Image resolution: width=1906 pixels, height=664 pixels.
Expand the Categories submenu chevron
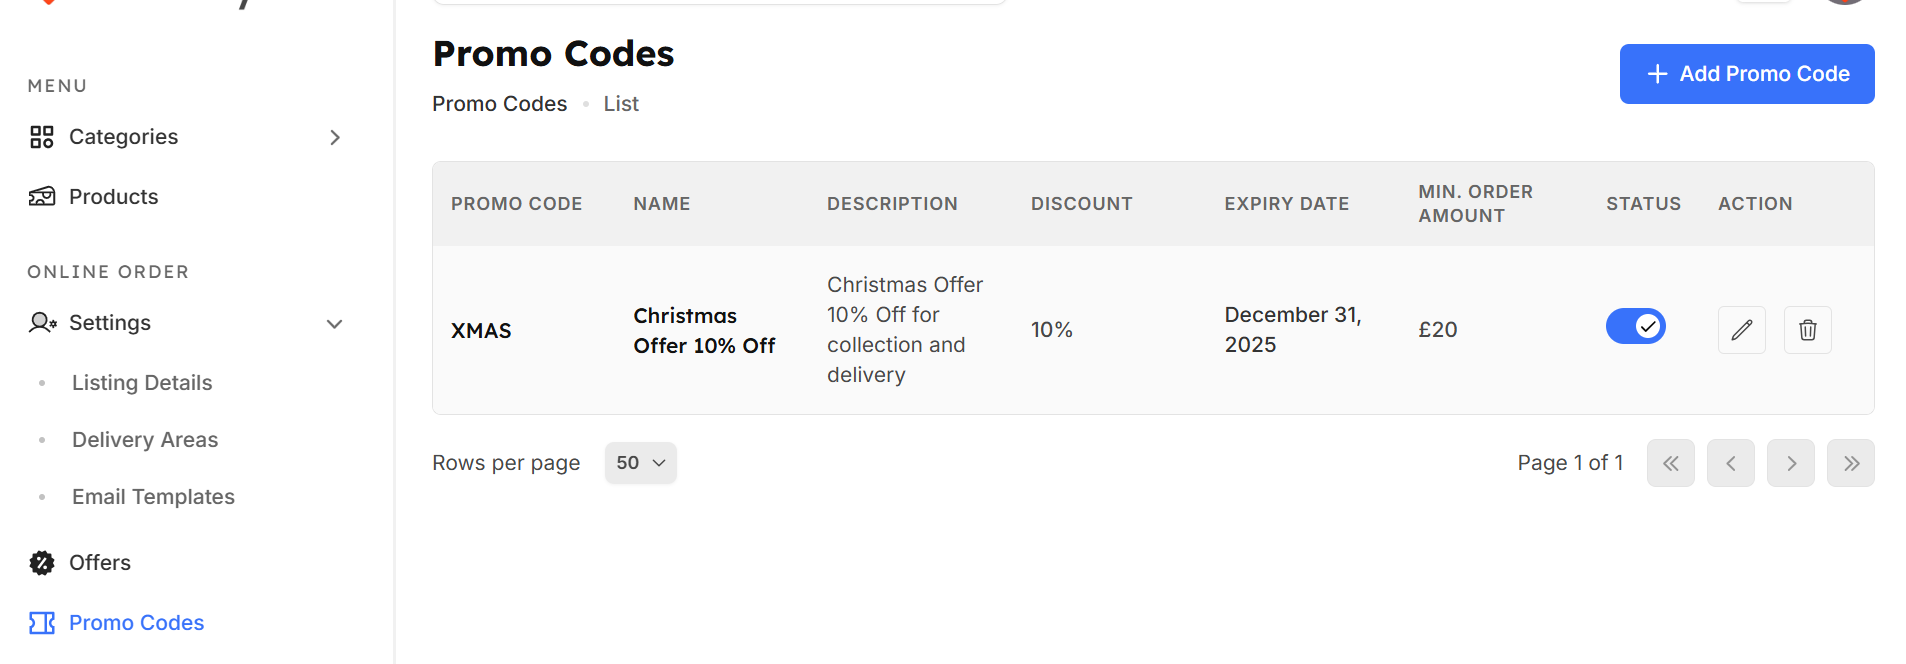tap(335, 137)
